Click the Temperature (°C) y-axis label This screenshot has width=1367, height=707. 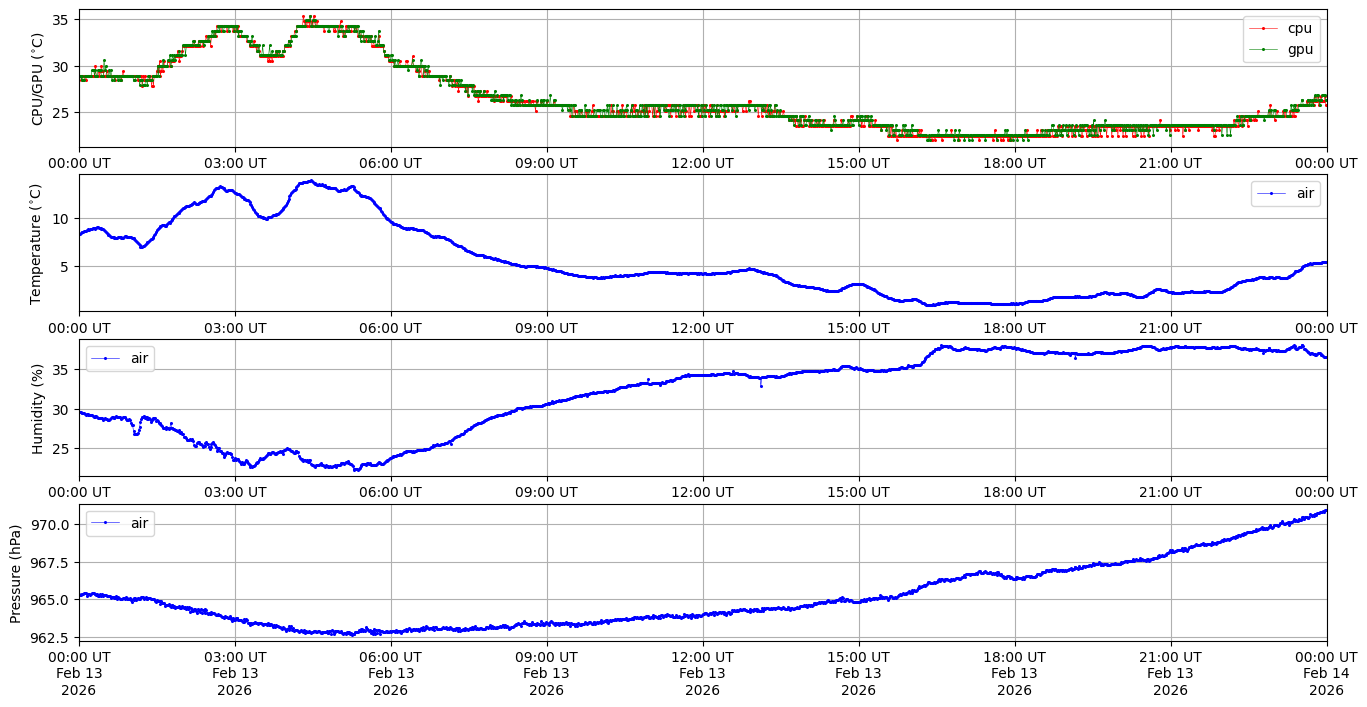38,243
